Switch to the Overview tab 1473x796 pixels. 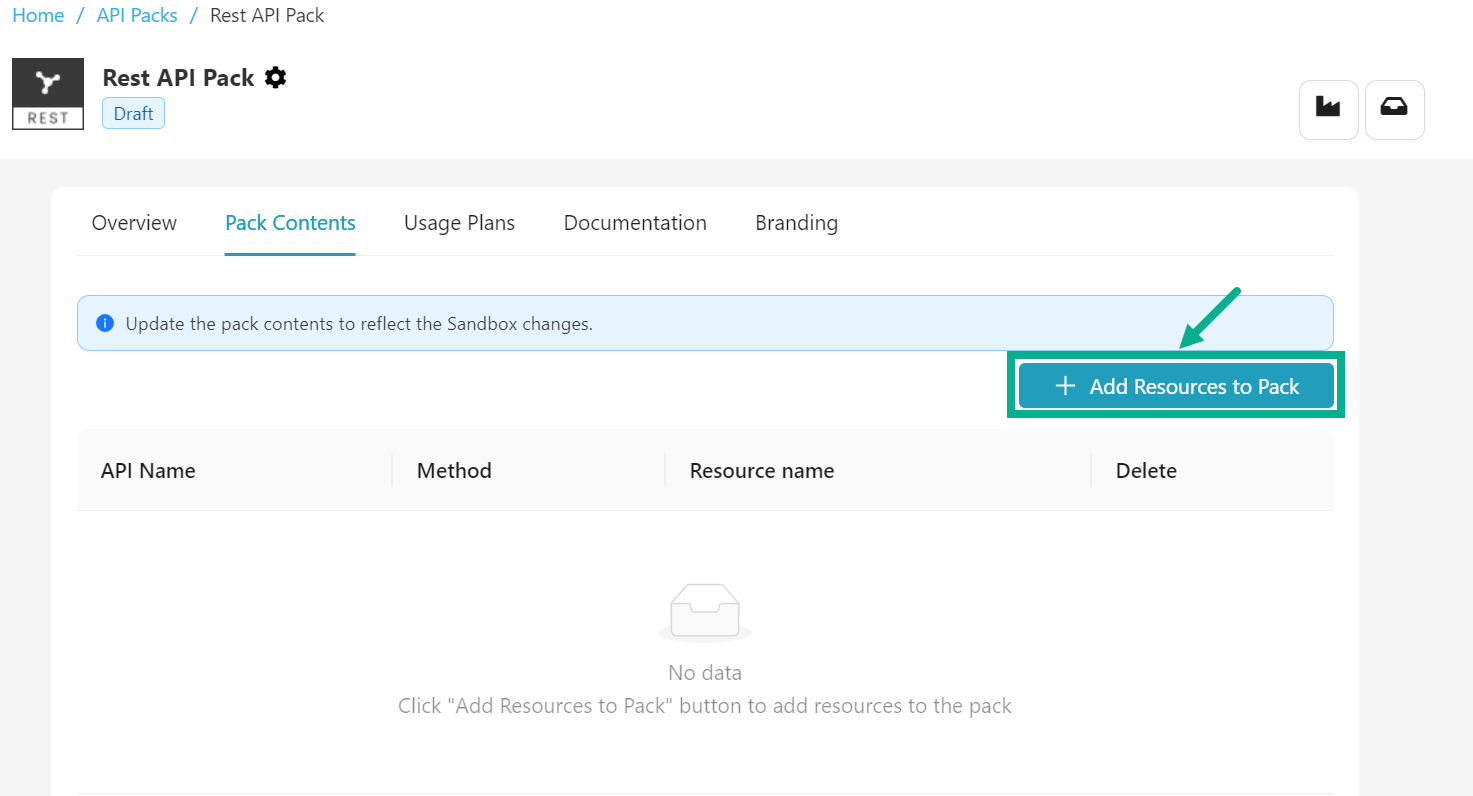click(134, 223)
